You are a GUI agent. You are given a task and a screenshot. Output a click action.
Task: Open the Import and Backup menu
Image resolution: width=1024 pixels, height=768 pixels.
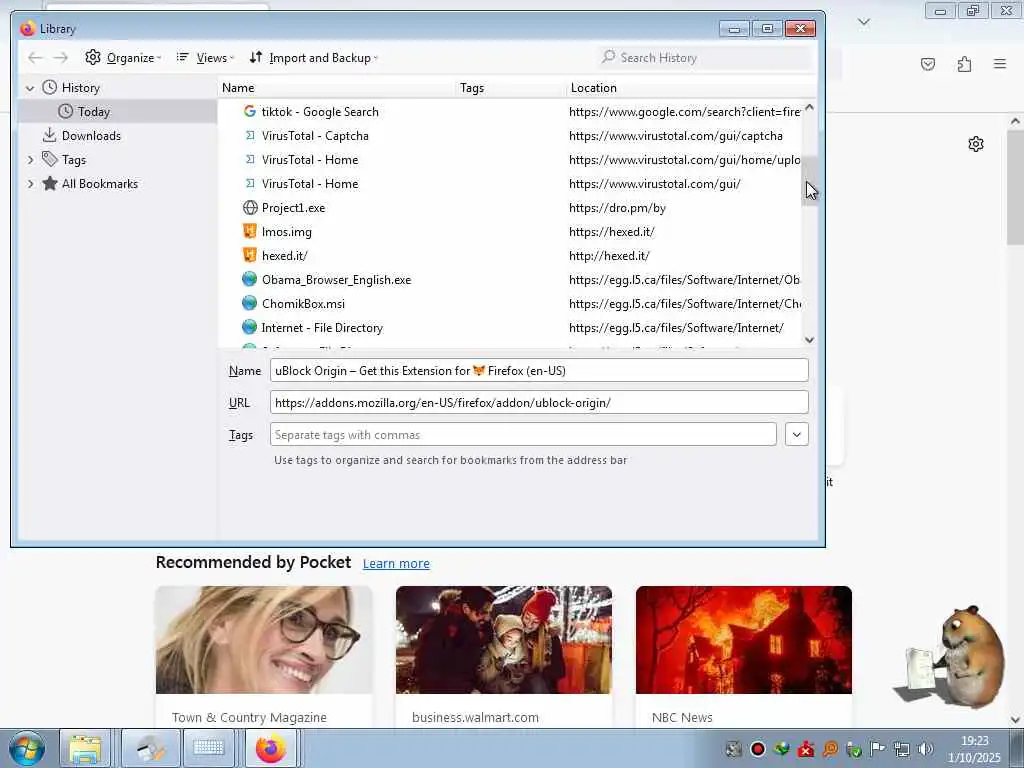point(313,57)
